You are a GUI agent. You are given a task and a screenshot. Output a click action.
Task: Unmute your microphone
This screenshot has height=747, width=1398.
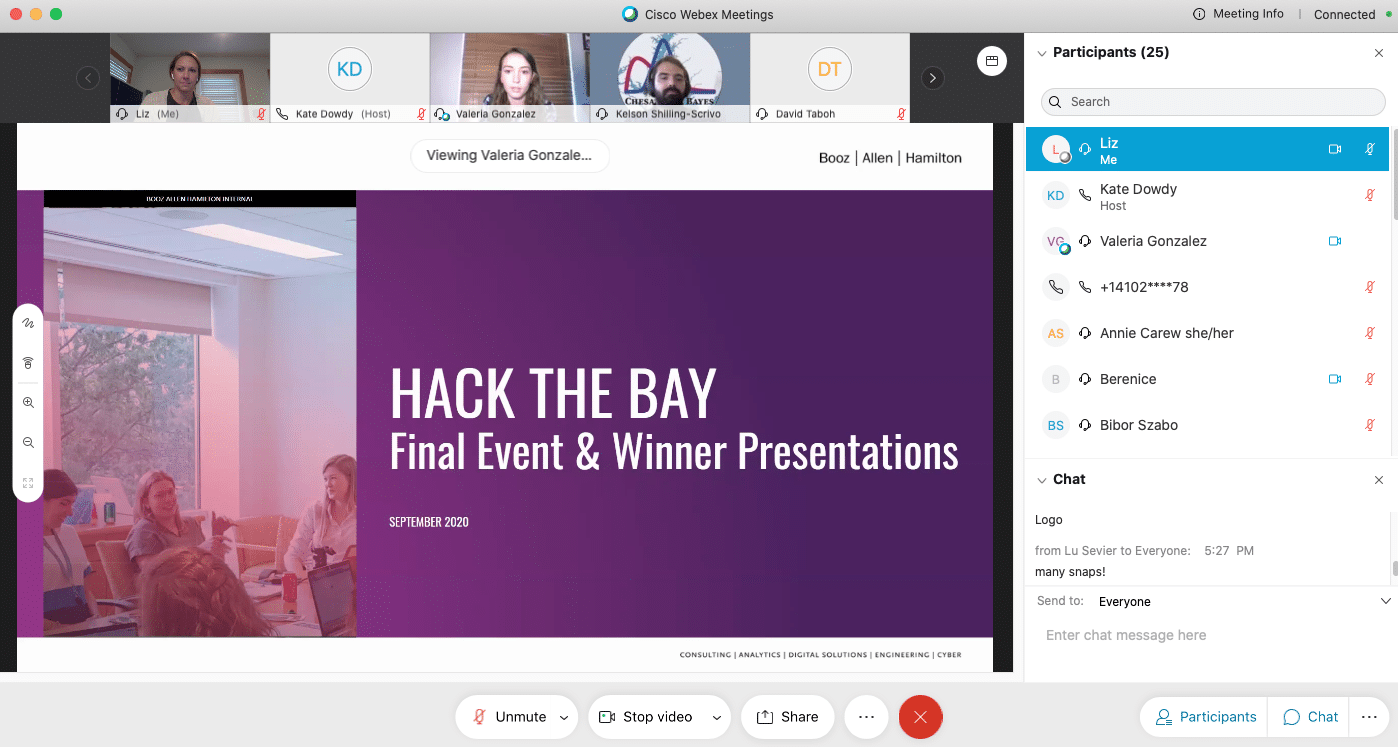509,717
